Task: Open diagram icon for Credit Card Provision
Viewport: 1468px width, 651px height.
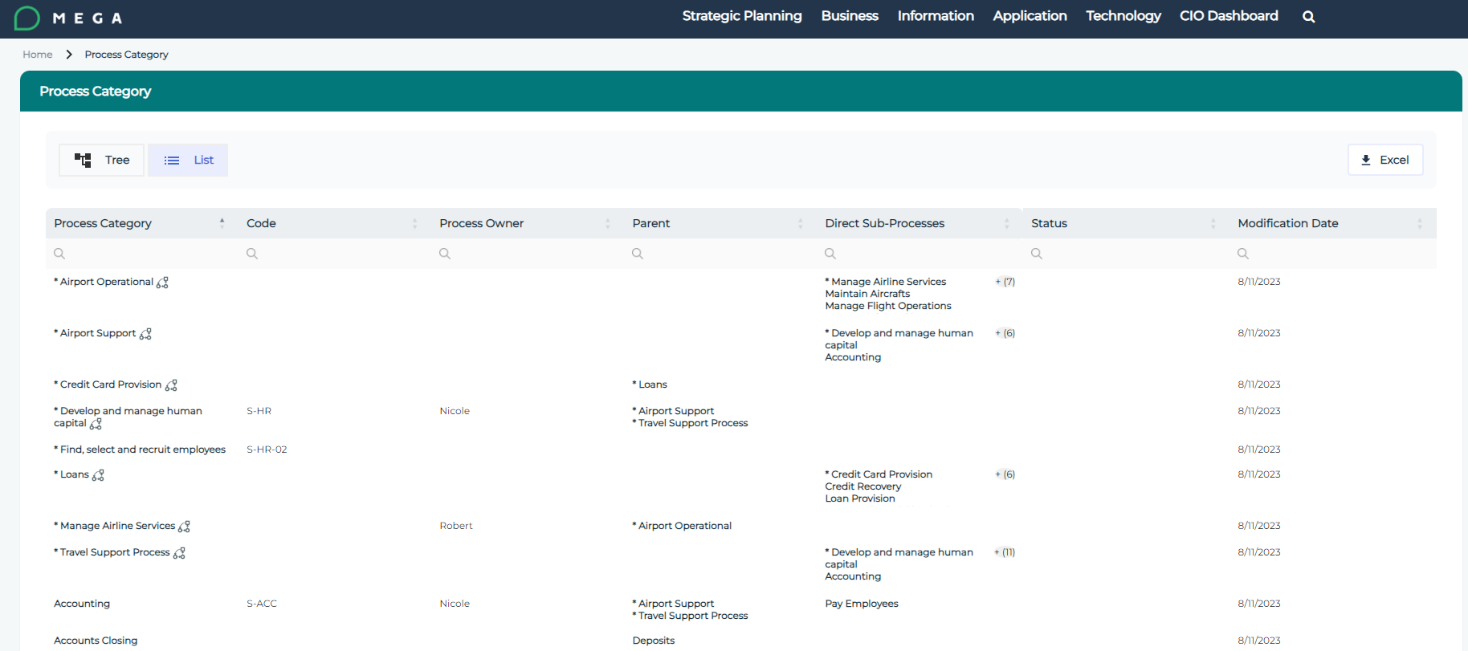Action: point(171,385)
